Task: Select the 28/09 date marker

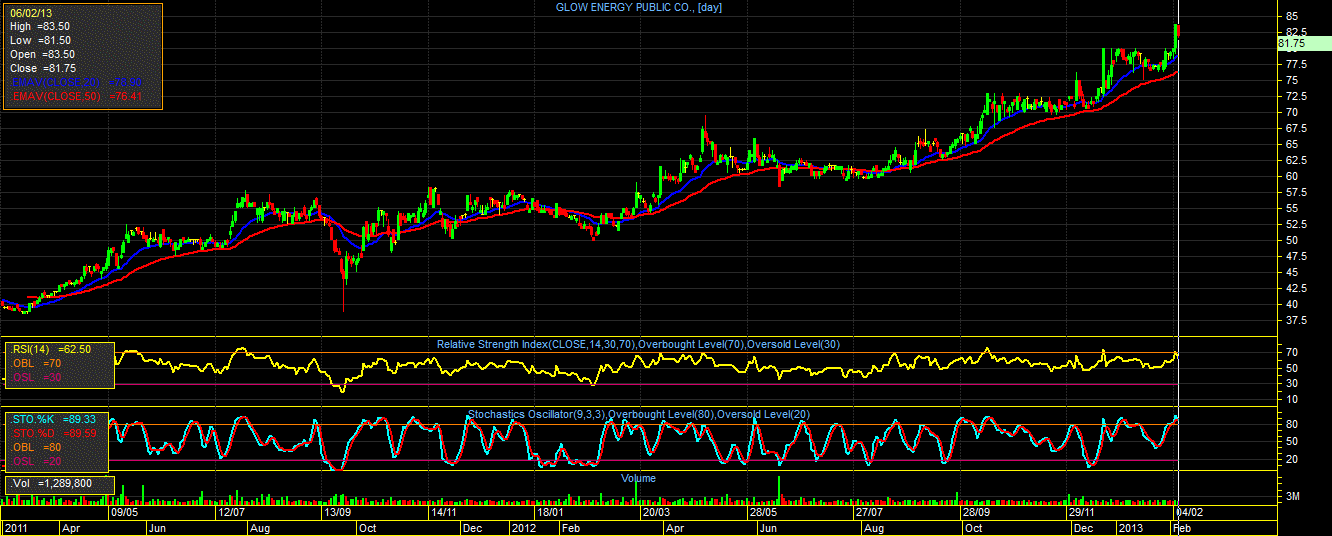Action: click(x=975, y=511)
